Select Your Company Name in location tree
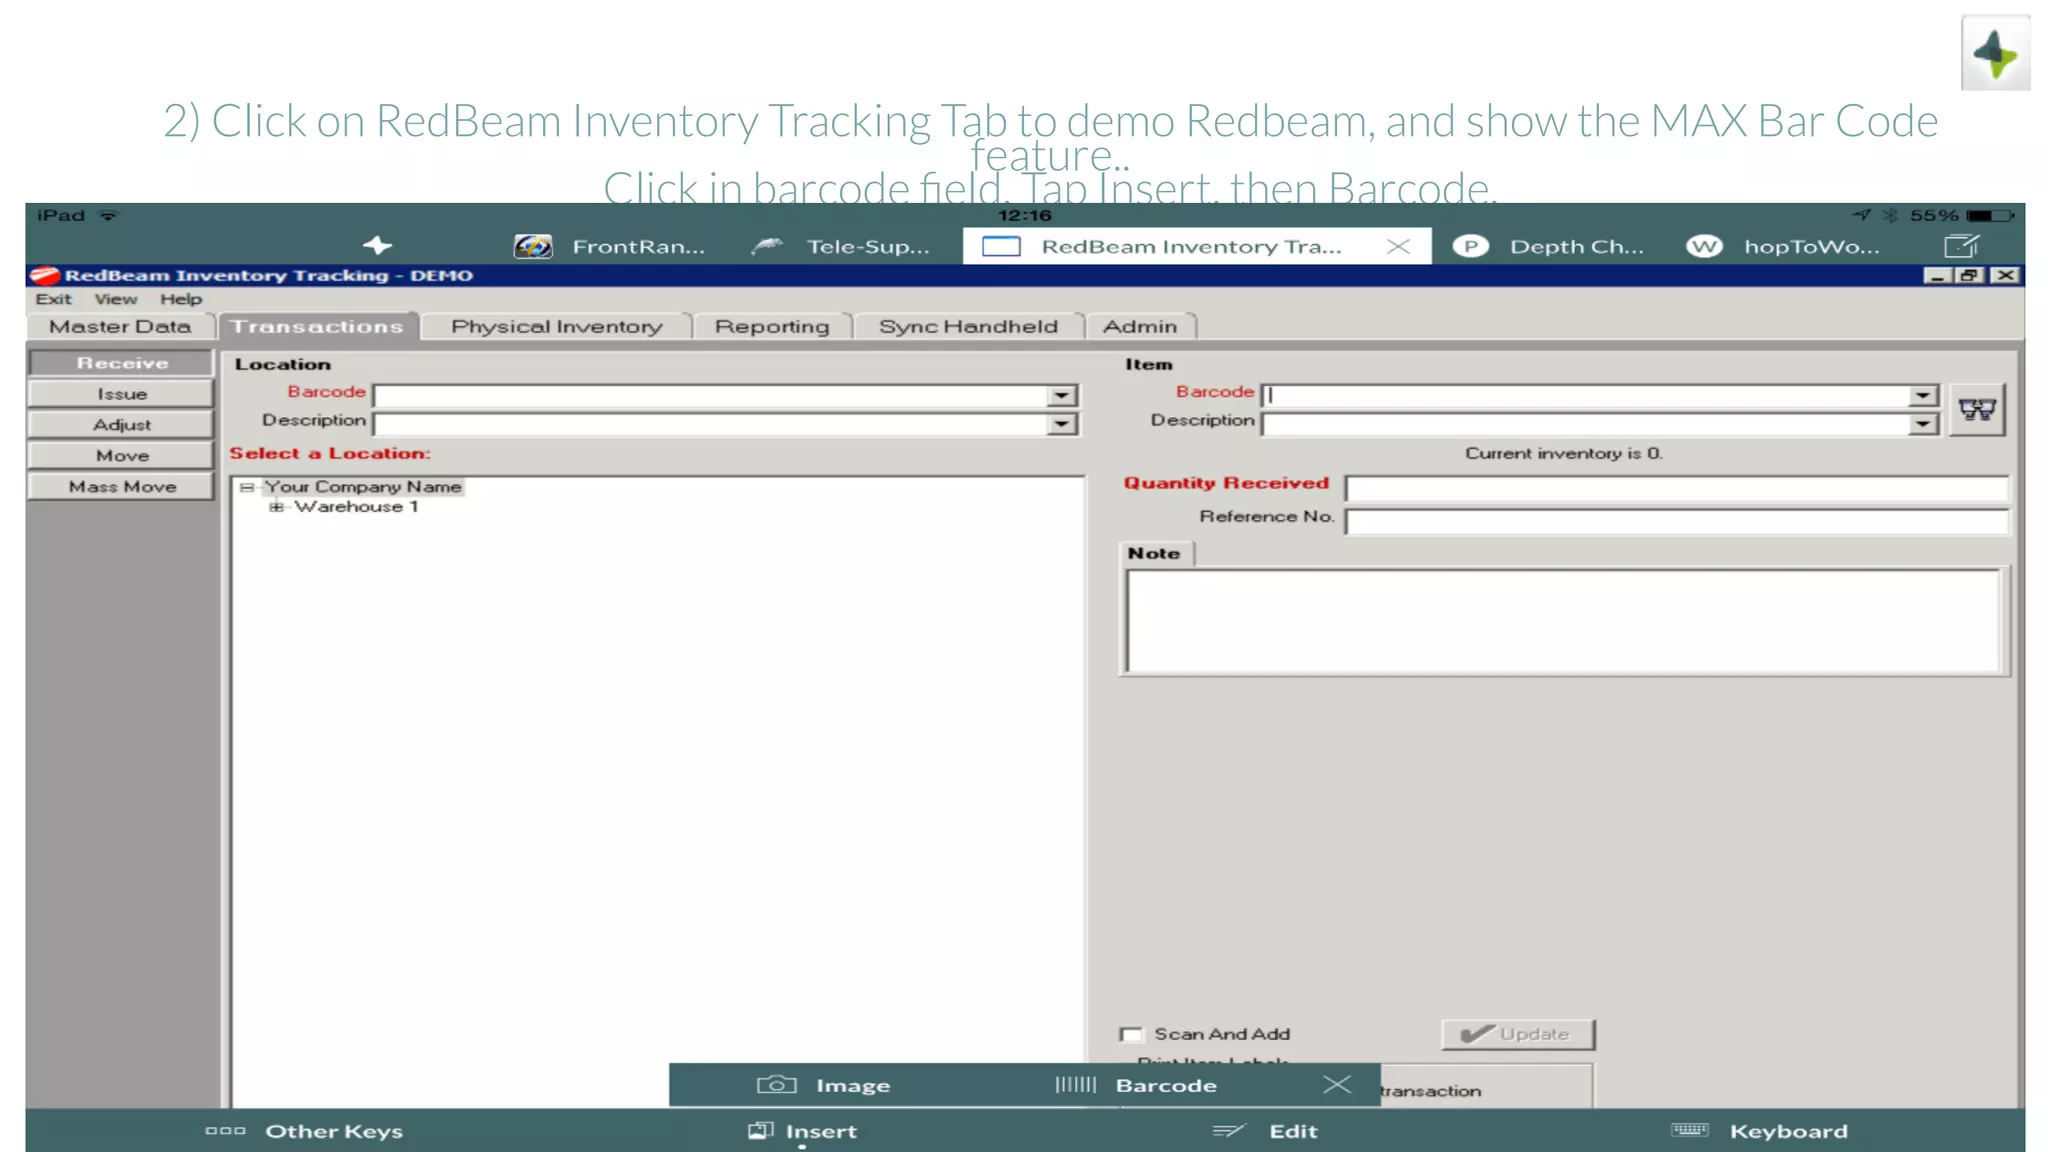 [363, 487]
